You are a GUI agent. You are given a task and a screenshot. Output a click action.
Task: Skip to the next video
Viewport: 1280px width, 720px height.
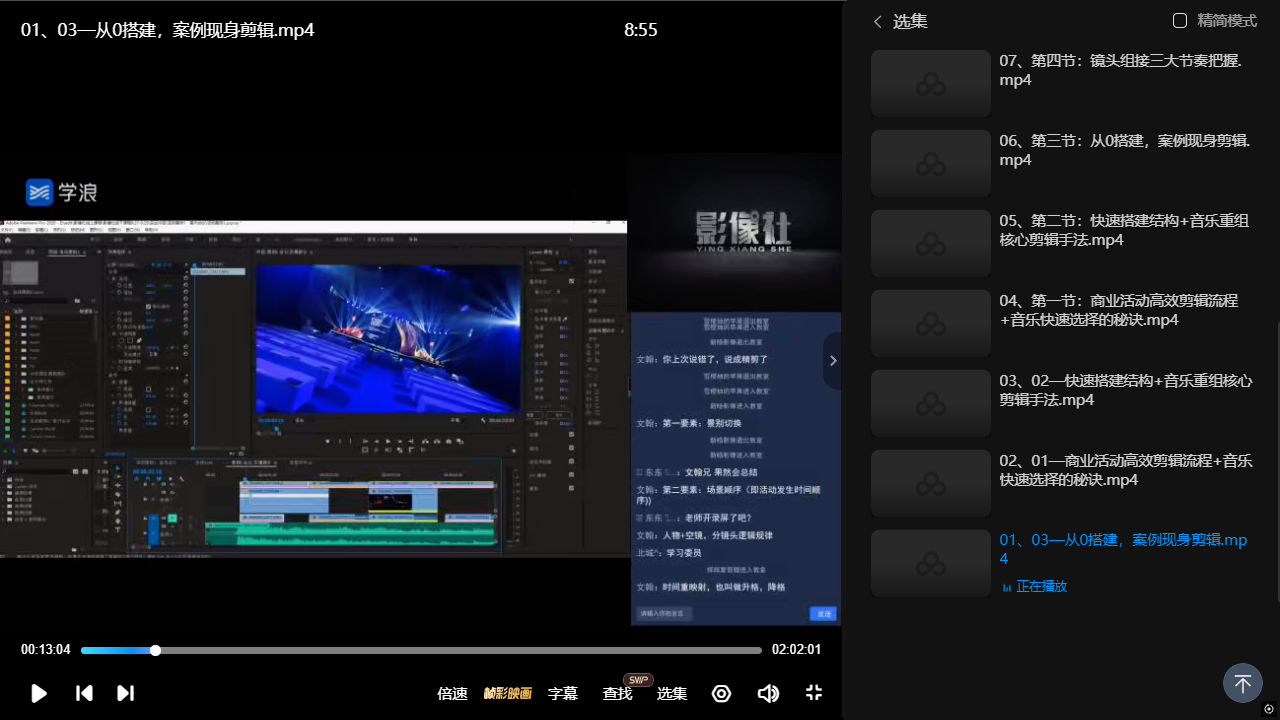[x=125, y=693]
